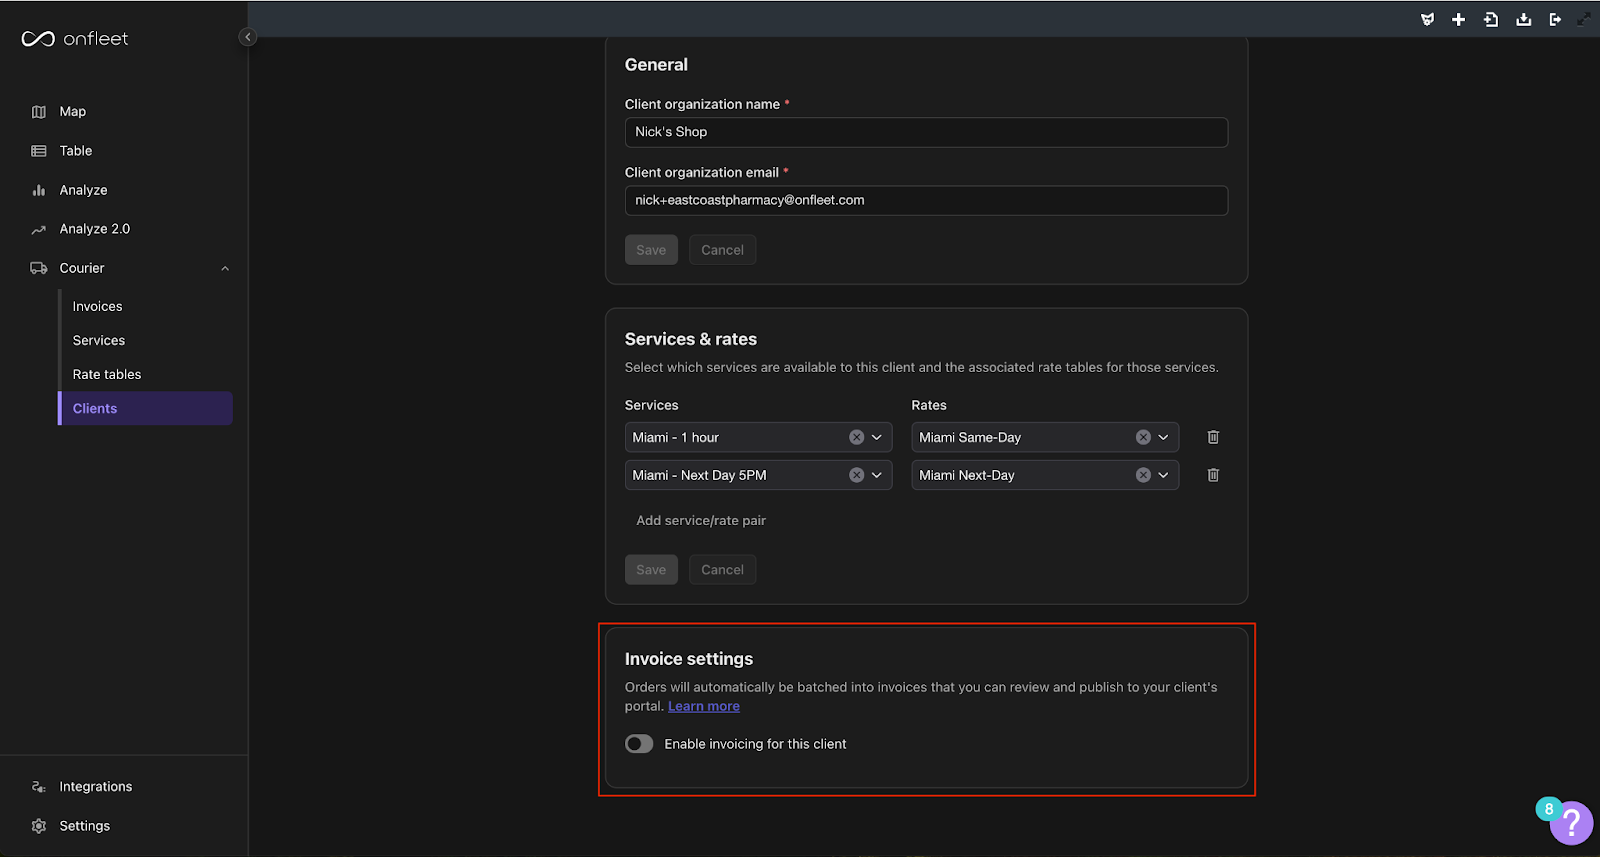Collapse the Courier menu section
Screen dimensions: 1600x857
(x=225, y=268)
